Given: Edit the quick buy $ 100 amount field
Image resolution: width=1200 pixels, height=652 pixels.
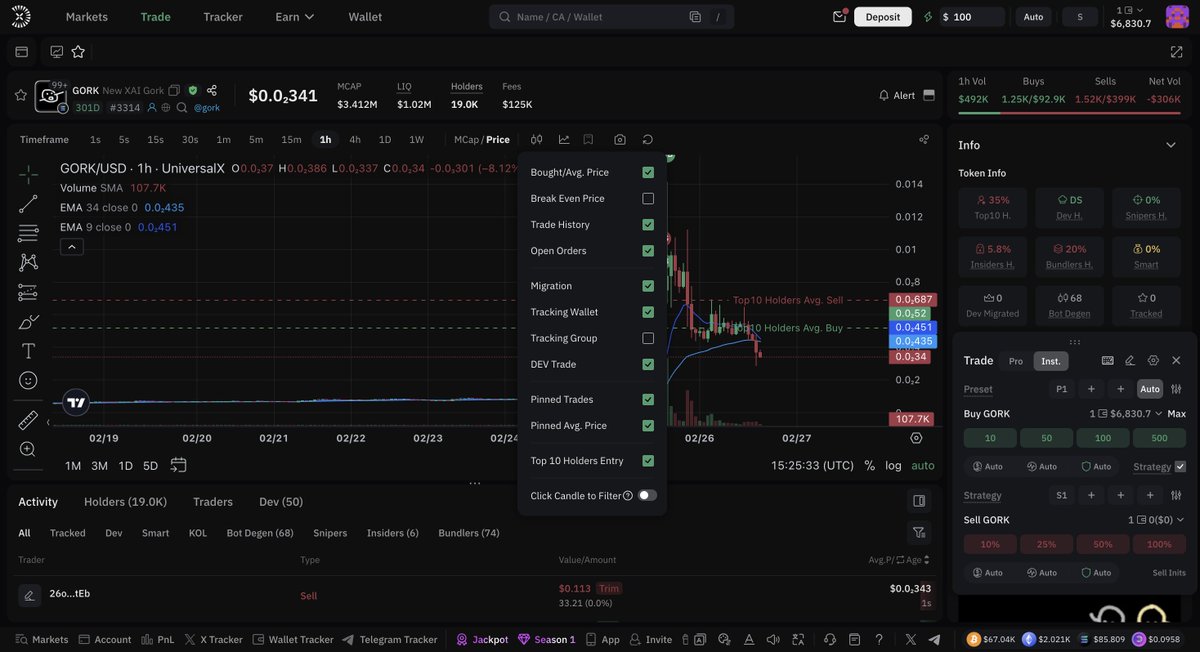Looking at the screenshot, I should pyautogui.click(x=971, y=16).
